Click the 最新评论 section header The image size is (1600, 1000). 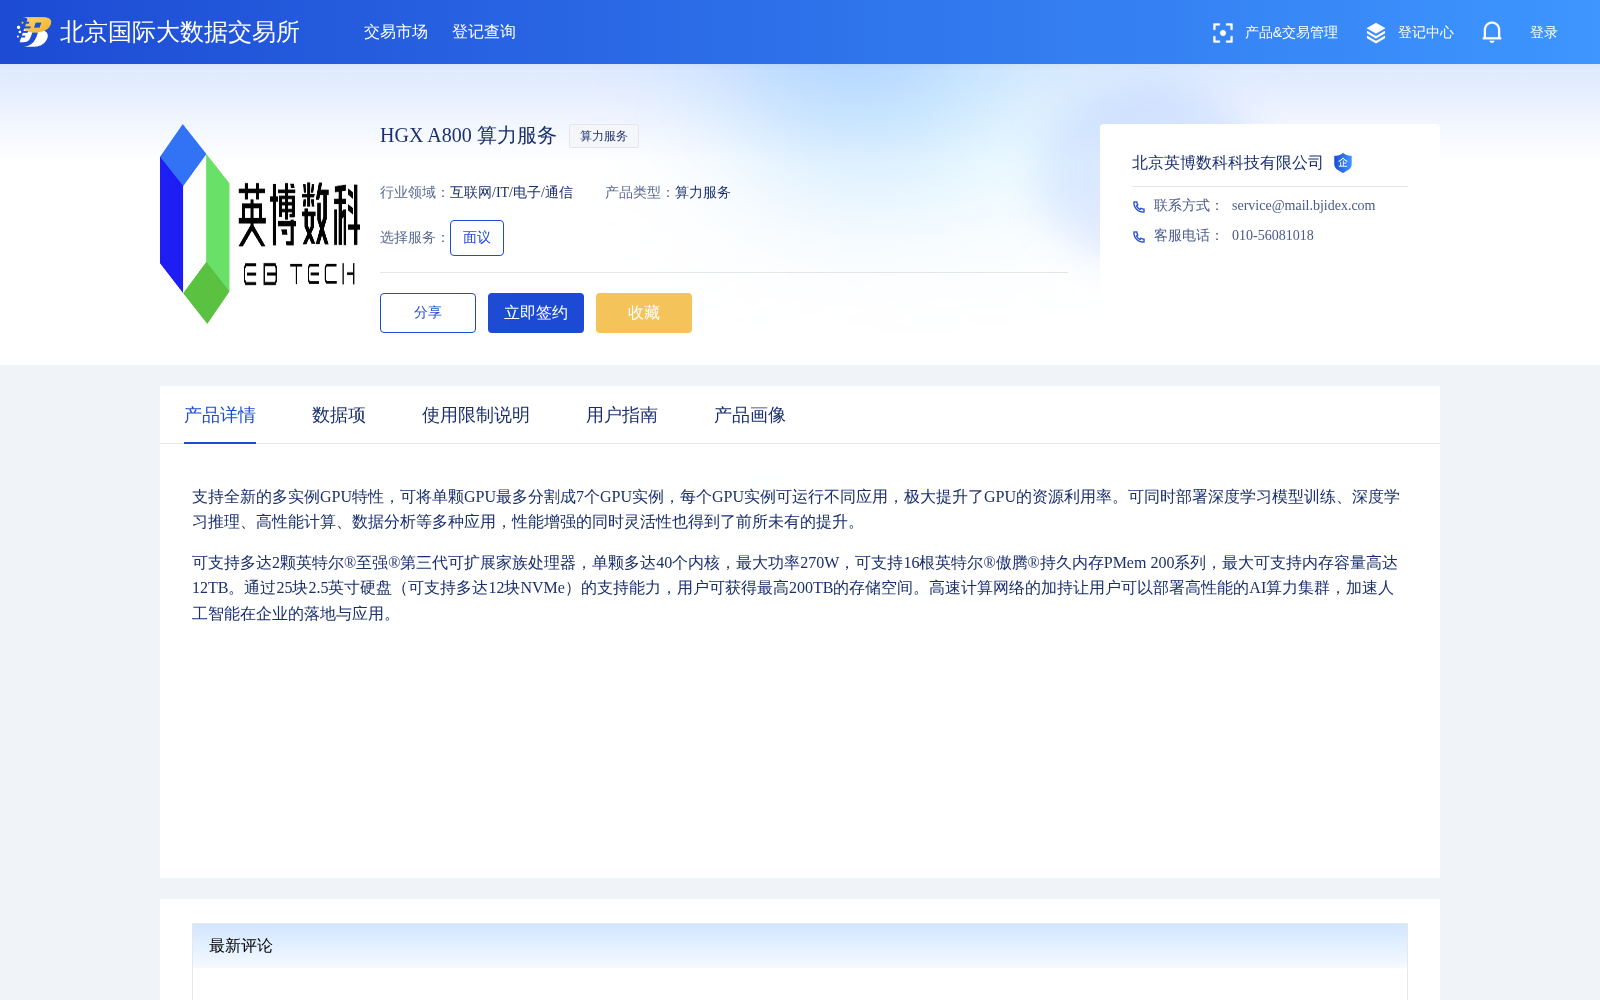pyautogui.click(x=800, y=946)
